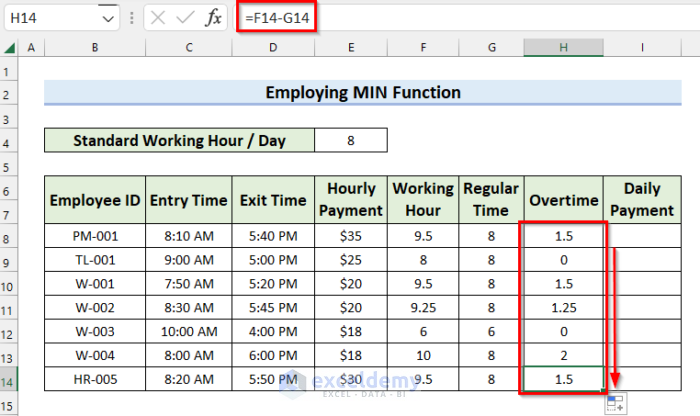The width and height of the screenshot is (700, 416).
Task: Select regular time 6 for W-003
Action: tap(491, 331)
